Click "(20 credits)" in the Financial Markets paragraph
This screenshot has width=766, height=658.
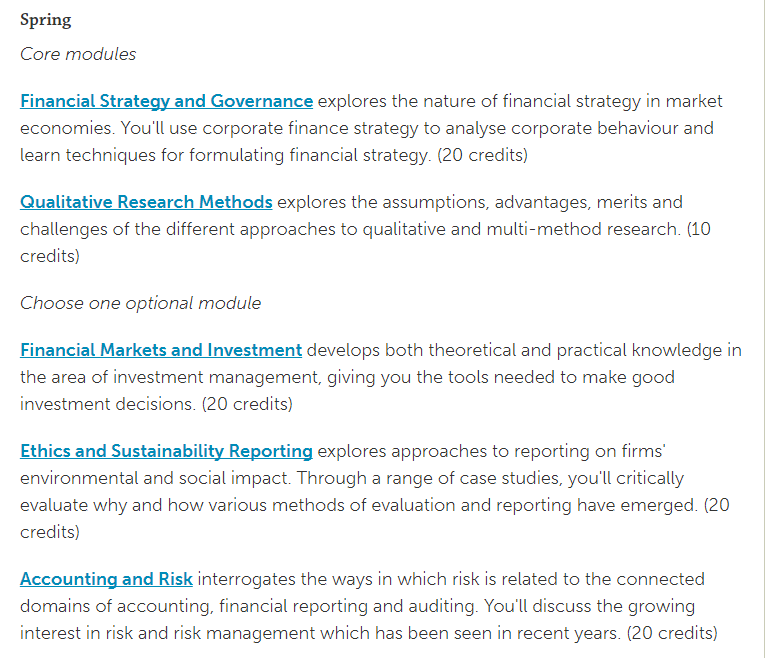click(x=247, y=404)
